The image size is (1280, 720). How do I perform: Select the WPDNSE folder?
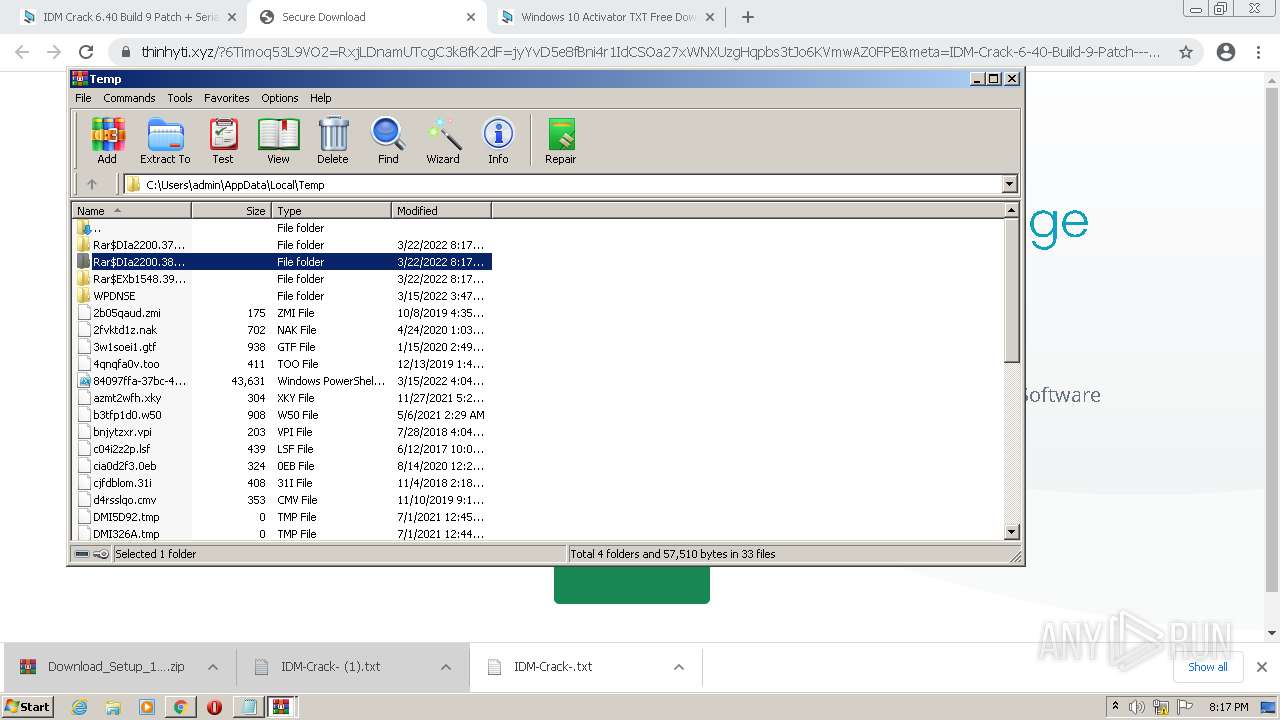point(282,296)
